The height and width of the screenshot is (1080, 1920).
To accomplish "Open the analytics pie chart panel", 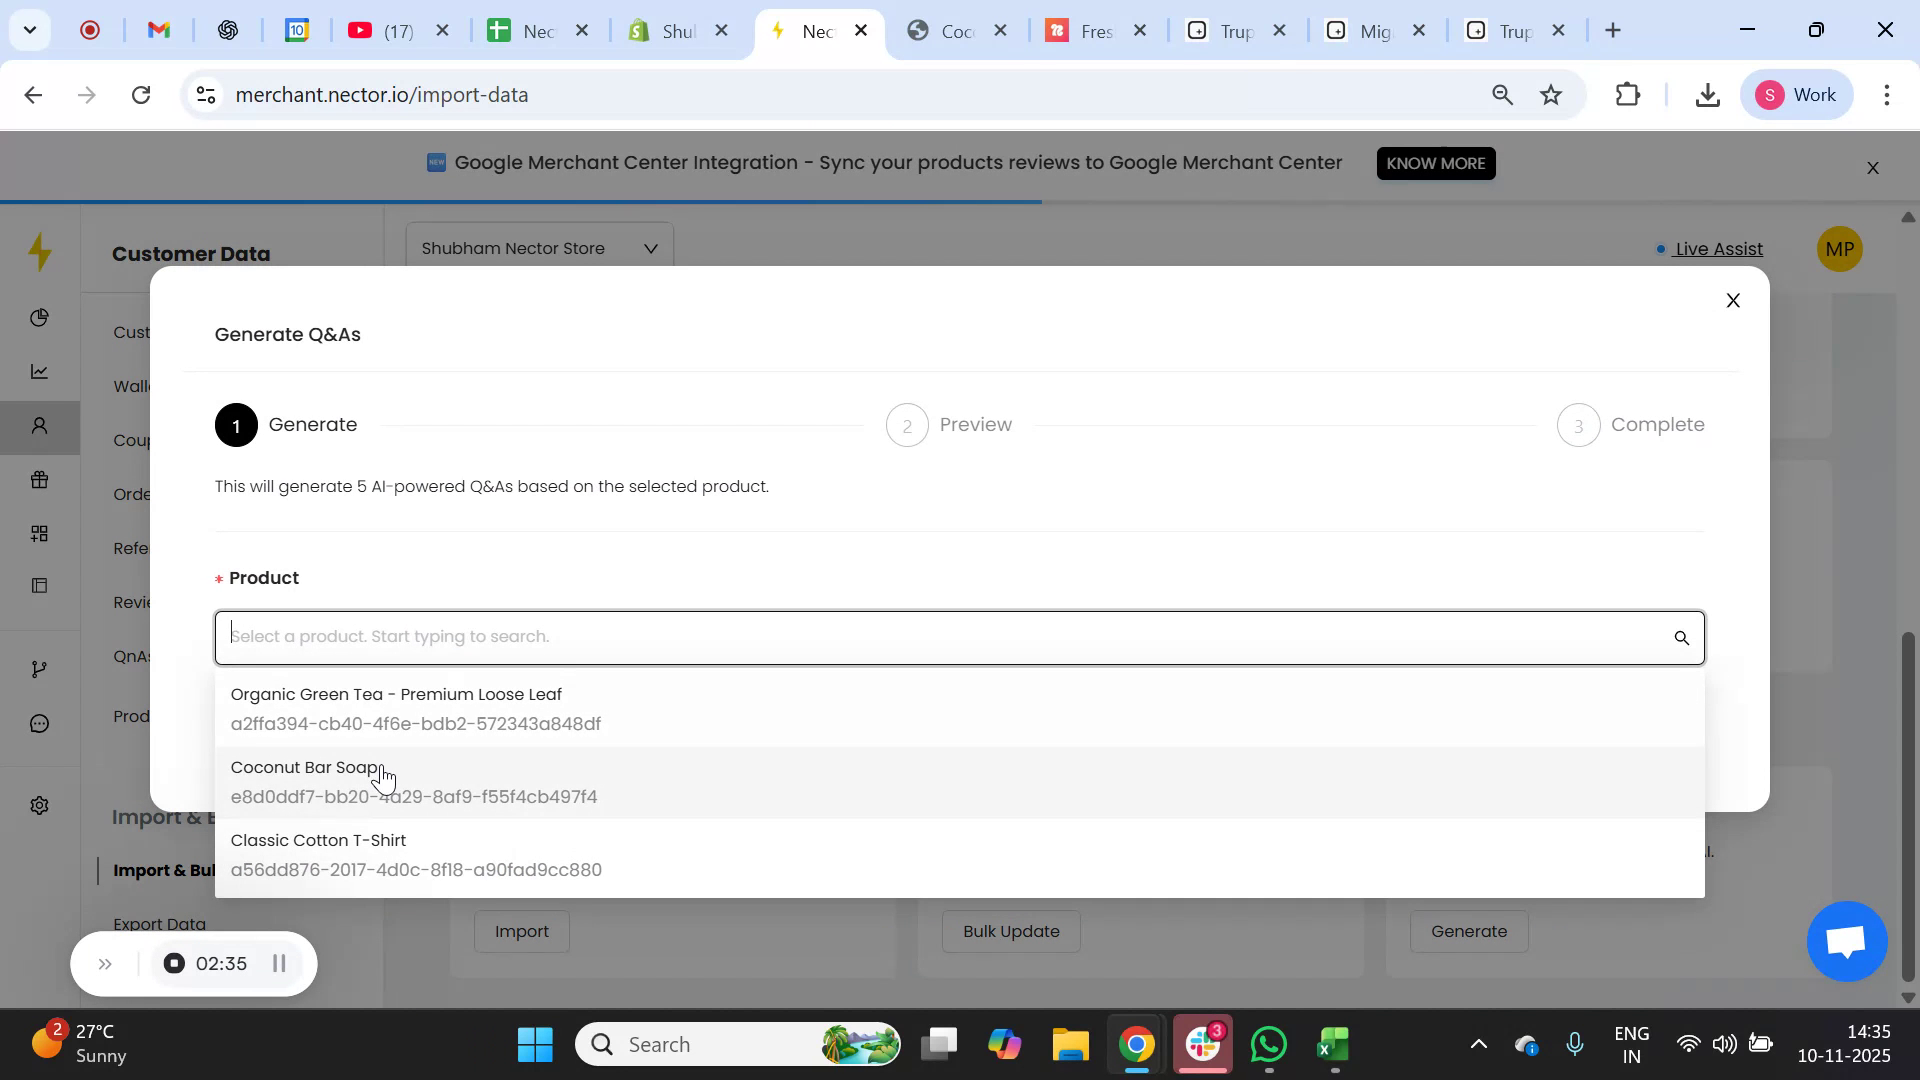I will 39,318.
